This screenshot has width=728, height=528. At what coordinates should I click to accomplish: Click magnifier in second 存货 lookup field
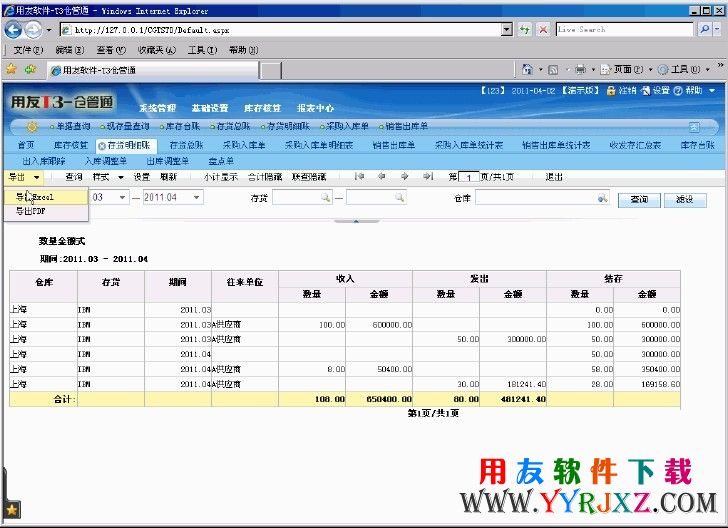coord(399,198)
